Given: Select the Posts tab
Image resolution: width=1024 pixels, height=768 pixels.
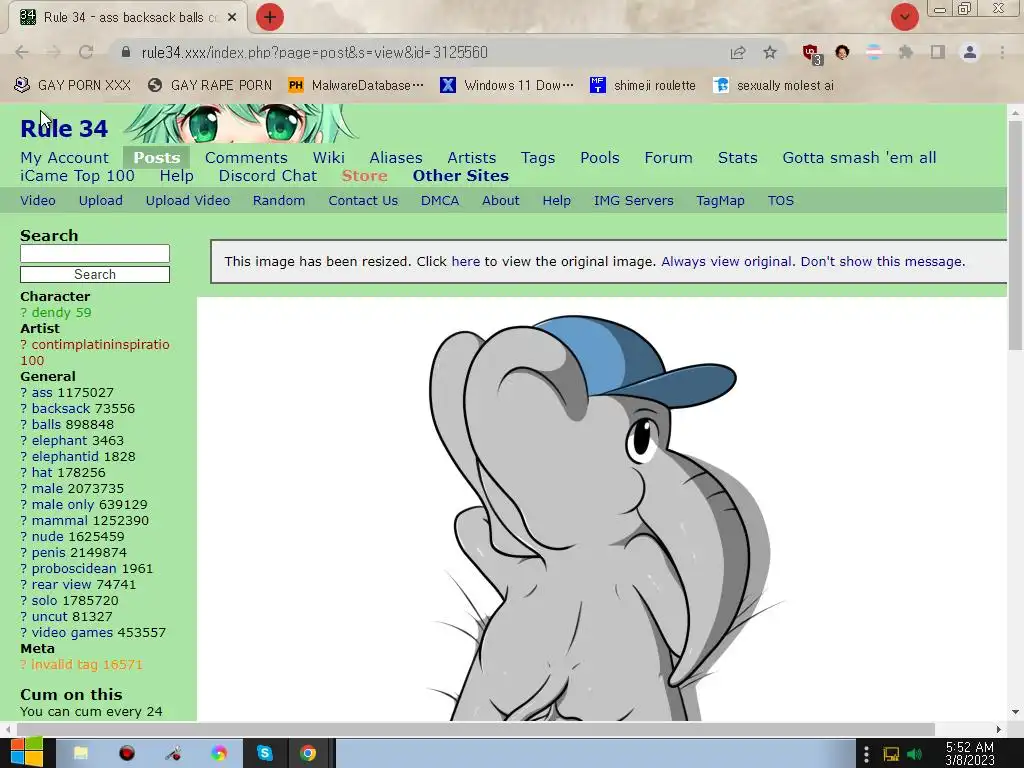Looking at the screenshot, I should coord(157,157).
